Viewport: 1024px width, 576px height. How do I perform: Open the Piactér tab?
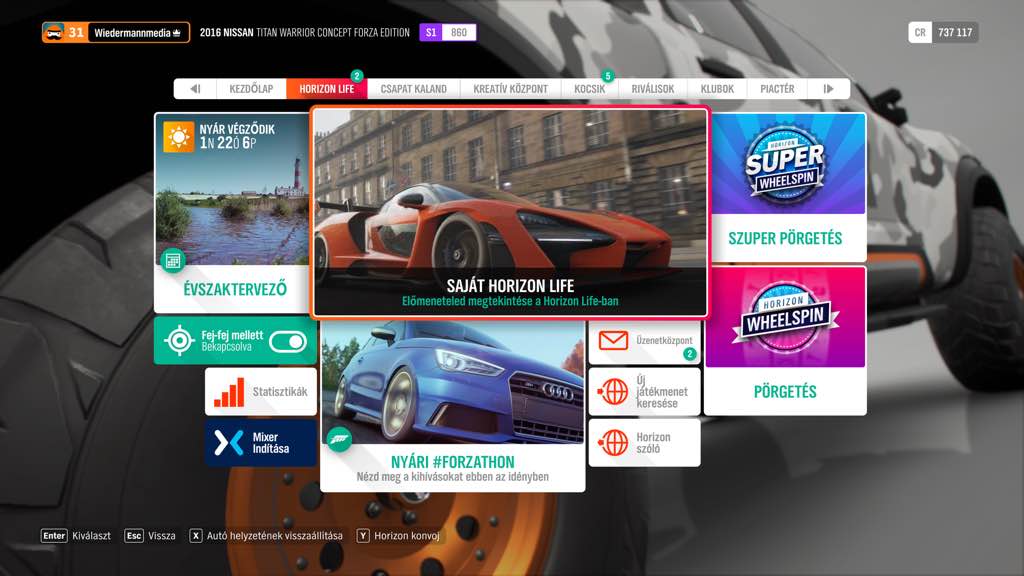coord(777,89)
